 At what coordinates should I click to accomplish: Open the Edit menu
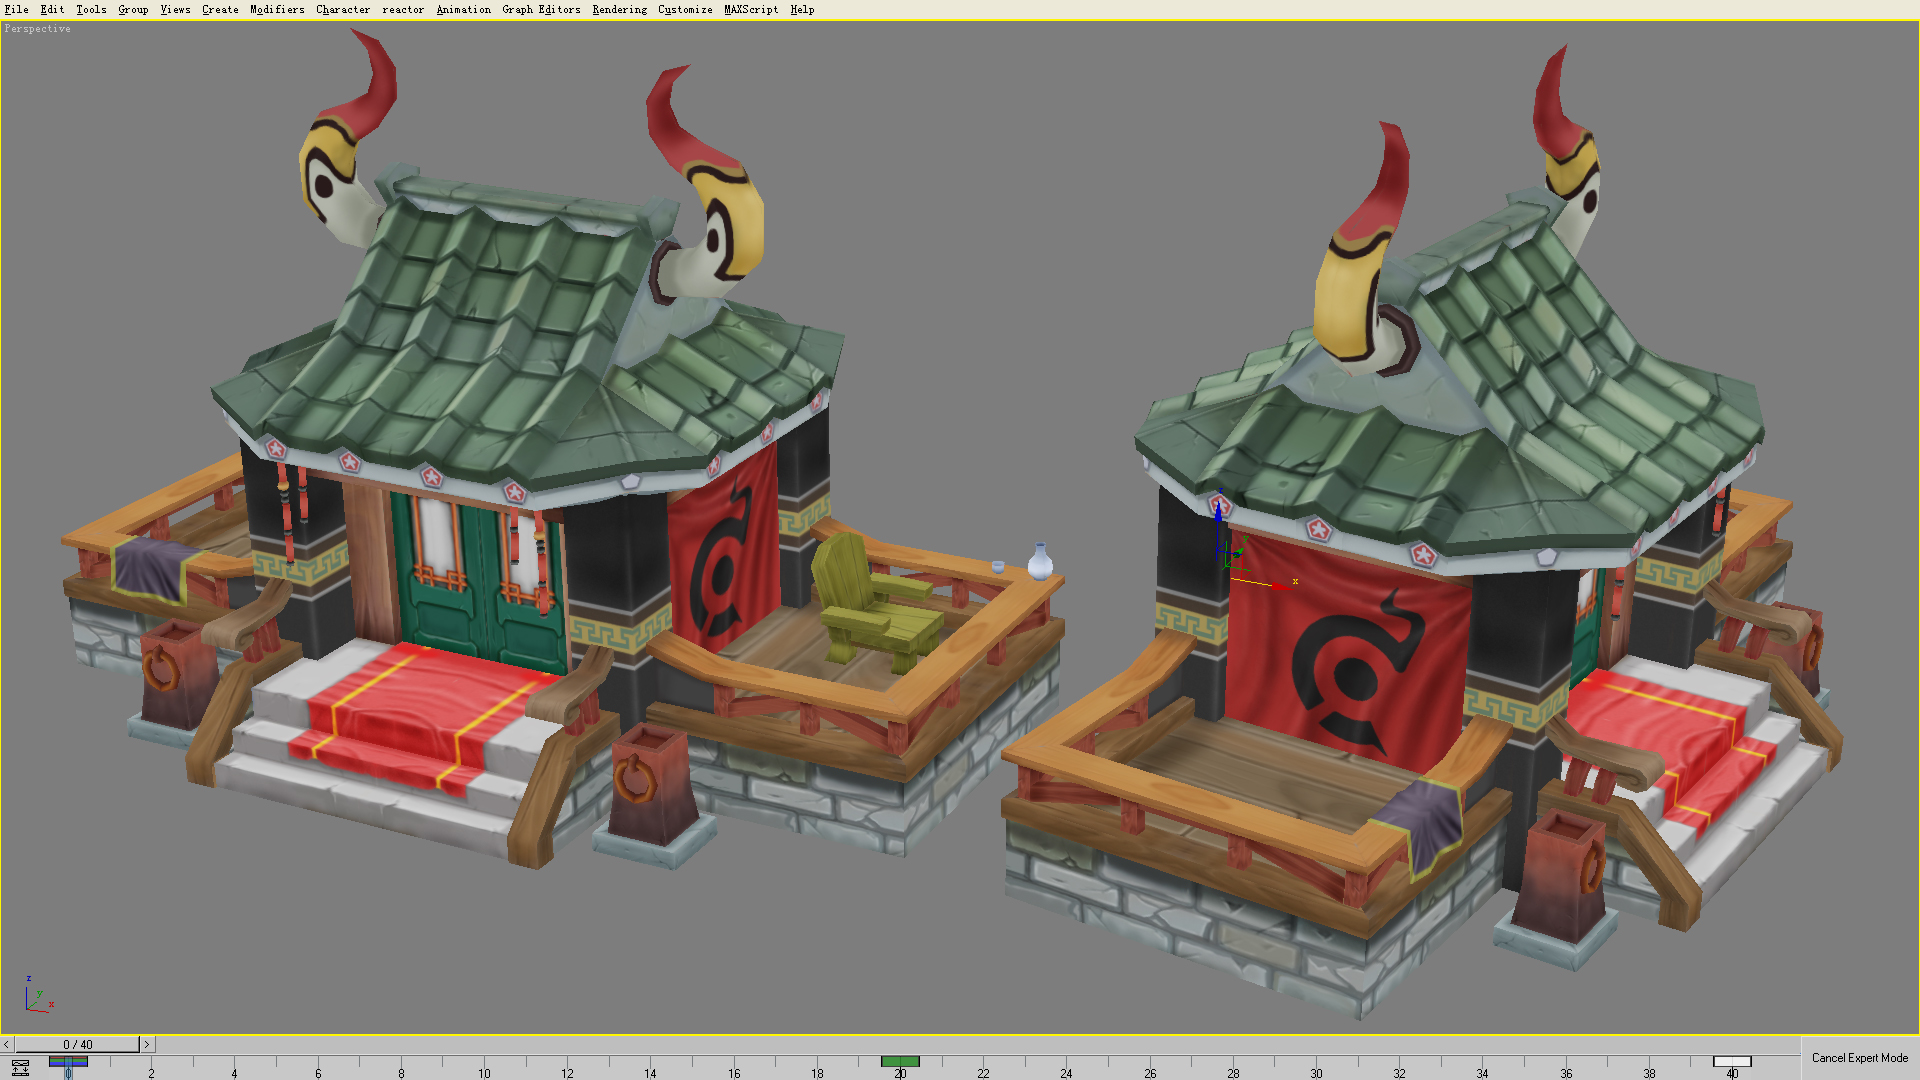point(52,10)
